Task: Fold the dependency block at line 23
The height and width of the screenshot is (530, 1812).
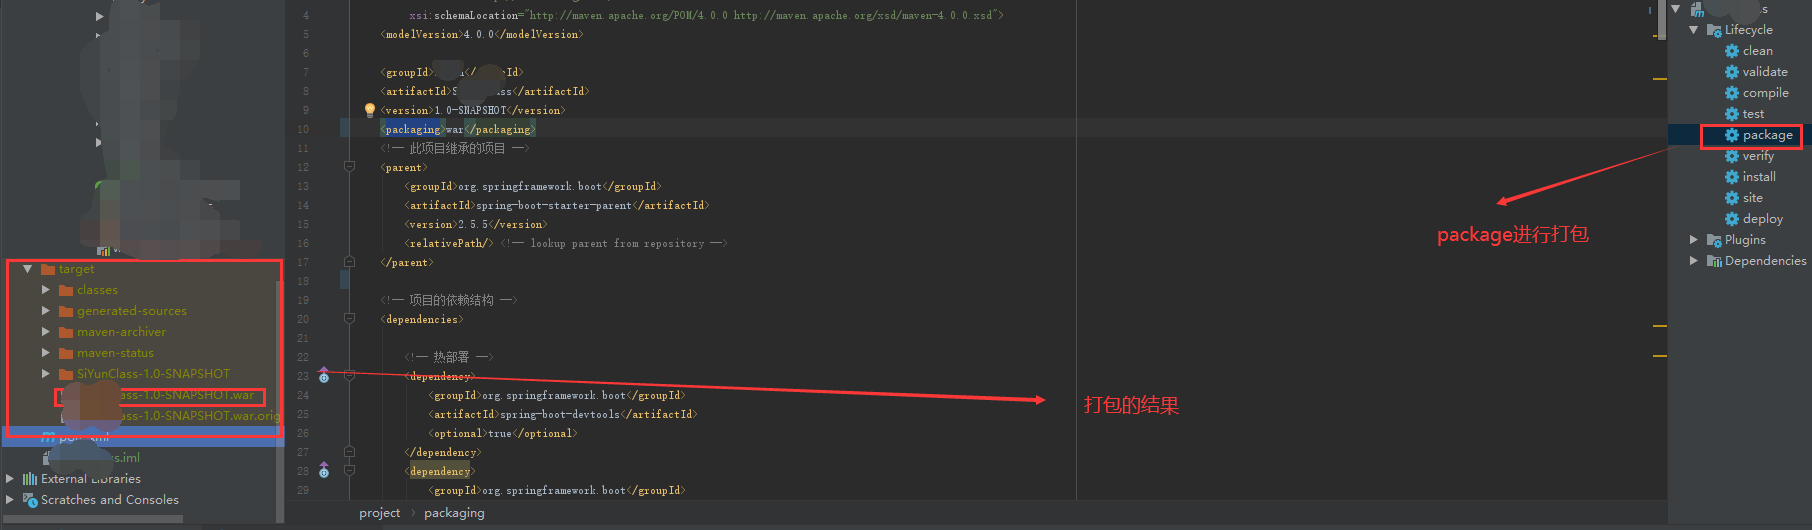Action: pyautogui.click(x=349, y=376)
